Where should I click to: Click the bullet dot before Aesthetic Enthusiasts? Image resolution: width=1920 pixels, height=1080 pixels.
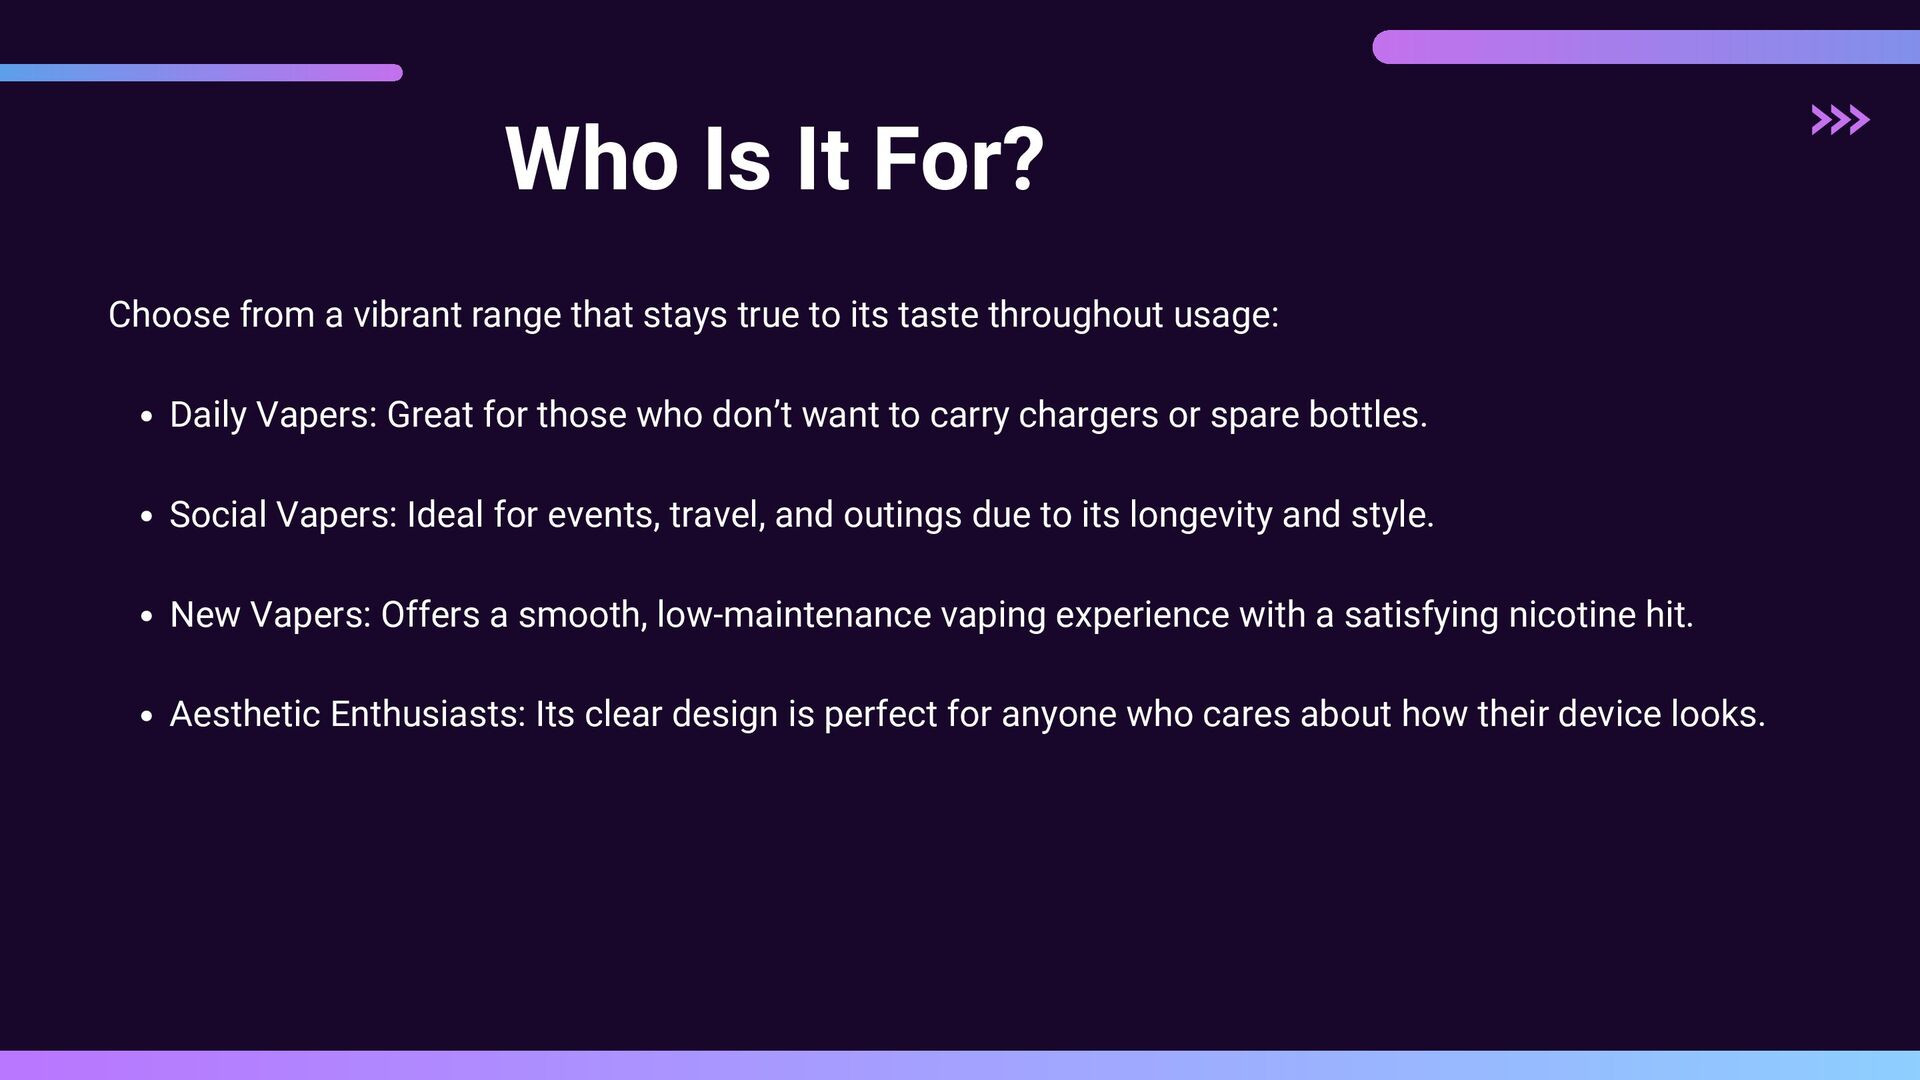147,716
